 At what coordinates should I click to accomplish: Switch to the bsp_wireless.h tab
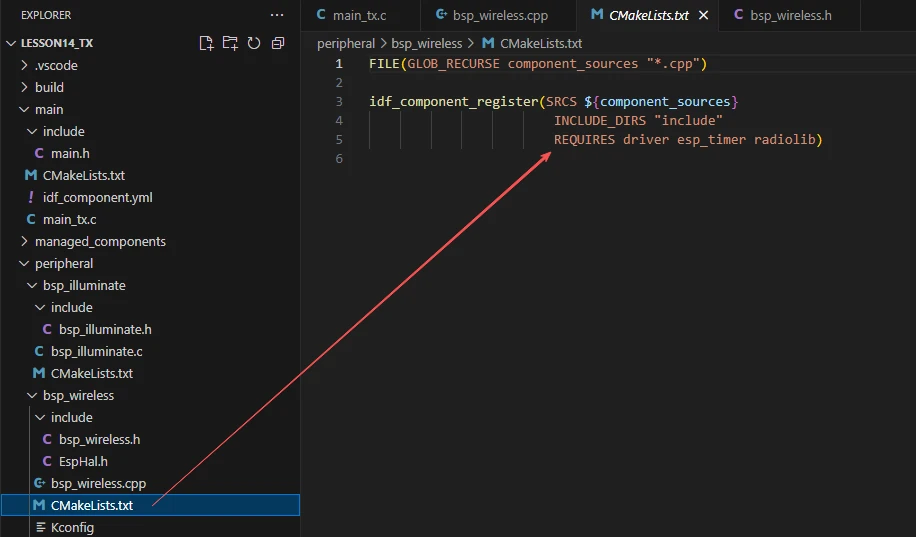790,15
